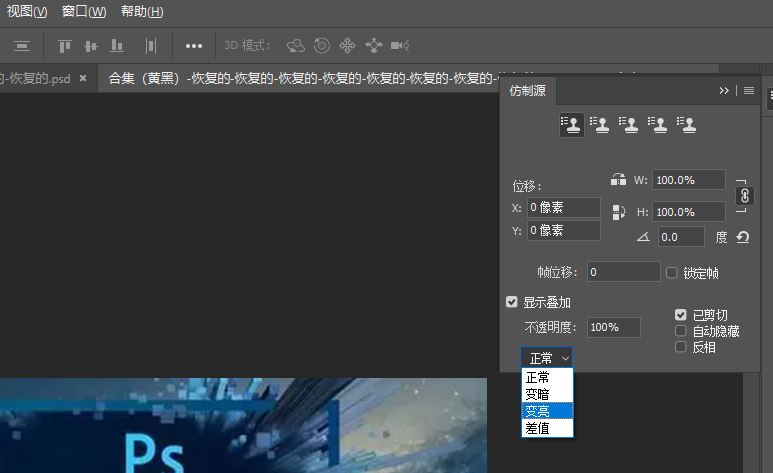Screen dimensions: 773x473
Task: Switch to the 合集（黄黑）document tab
Action: pyautogui.click(x=303, y=78)
